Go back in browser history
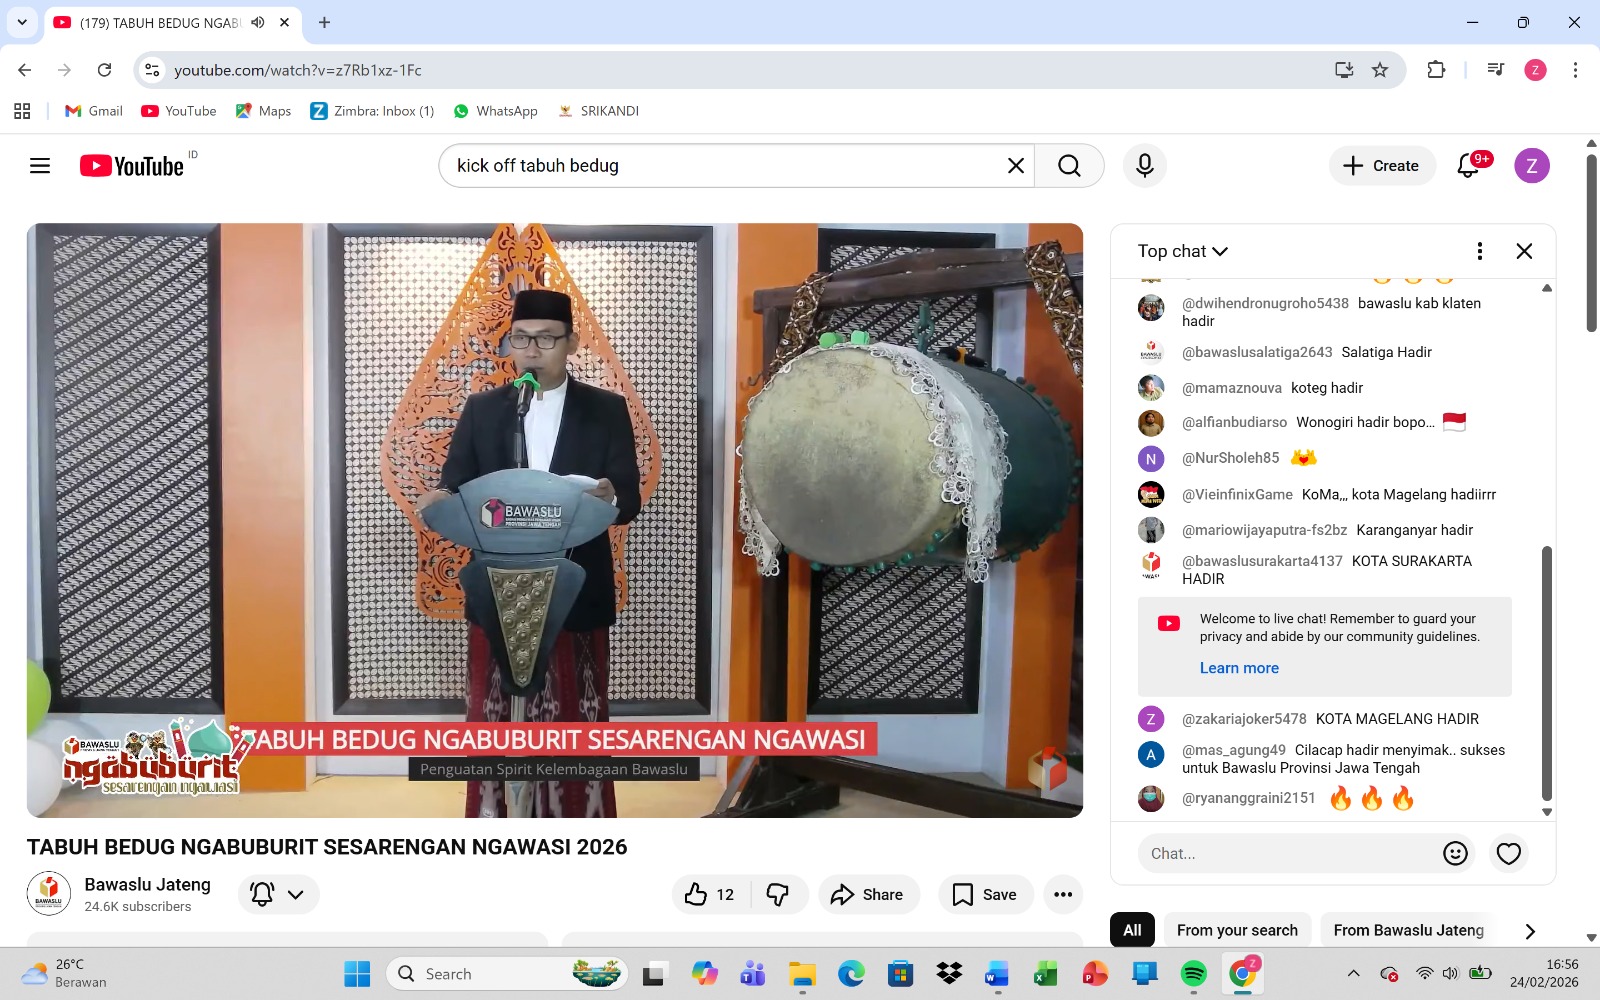Viewport: 1600px width, 1000px height. click(x=25, y=70)
